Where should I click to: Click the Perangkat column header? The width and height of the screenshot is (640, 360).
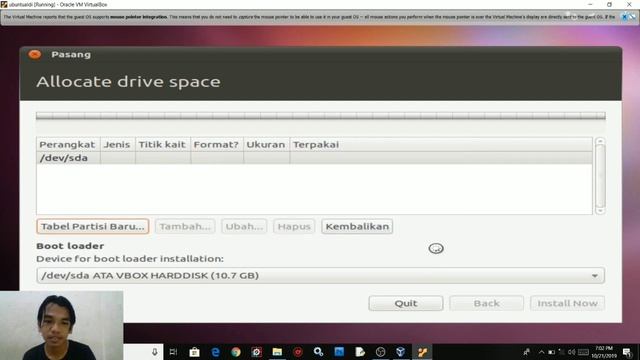[x=68, y=144]
